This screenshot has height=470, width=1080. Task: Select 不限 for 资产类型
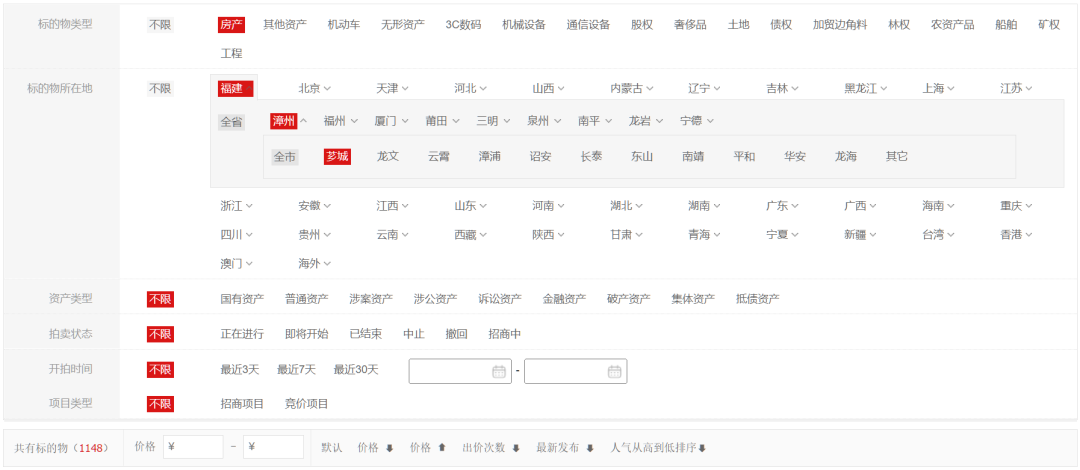click(x=160, y=299)
